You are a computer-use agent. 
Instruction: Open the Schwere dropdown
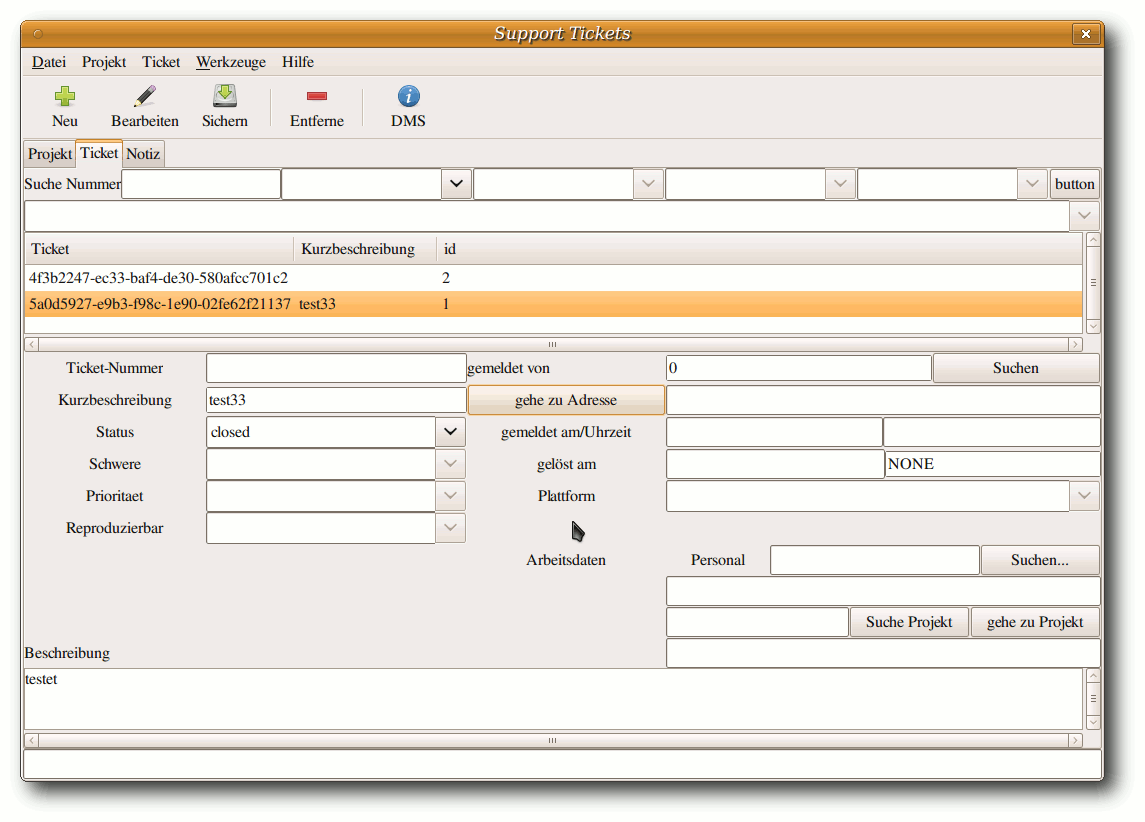click(451, 464)
